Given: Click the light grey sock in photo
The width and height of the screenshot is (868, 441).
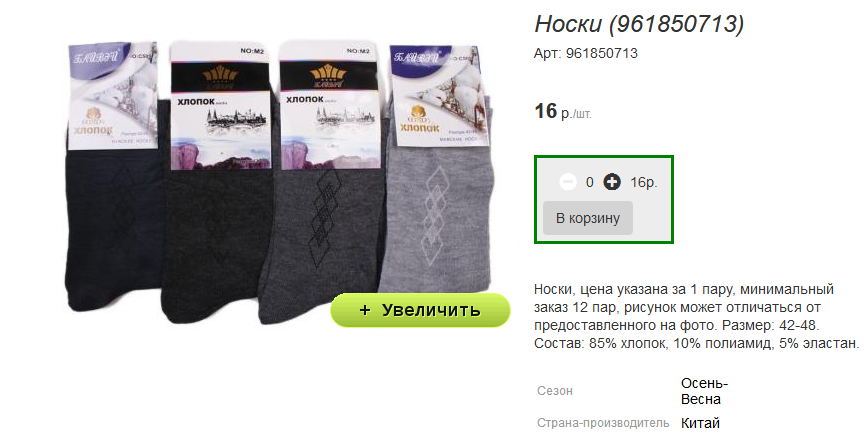Looking at the screenshot, I should click(x=436, y=216).
